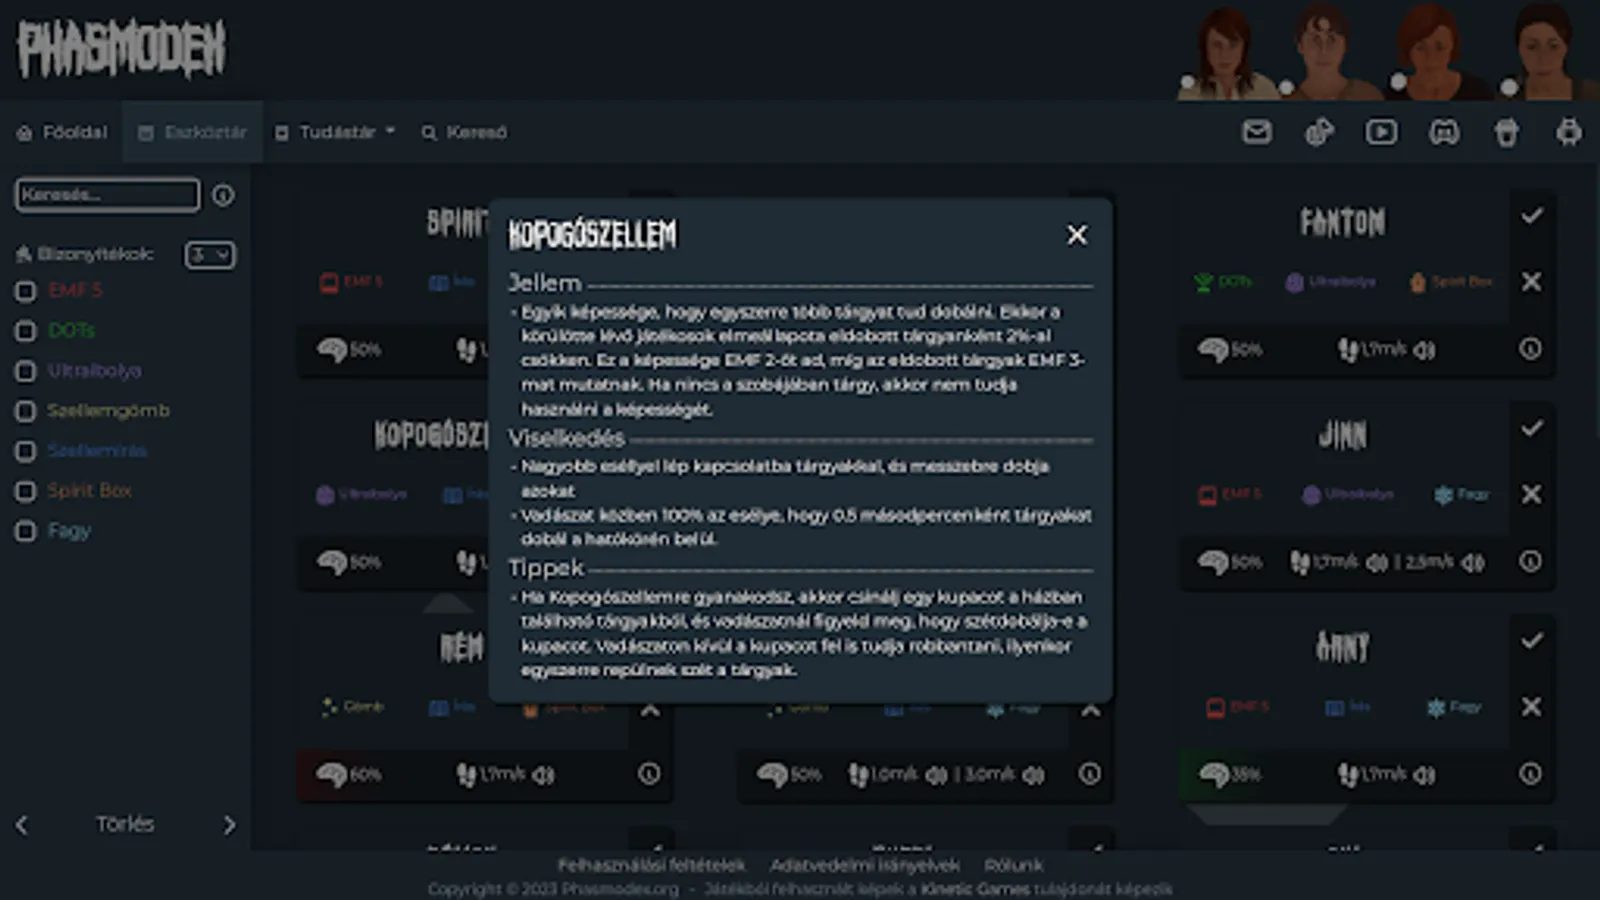
Task: Open the Felhasználási feltételek link
Action: (x=651, y=865)
